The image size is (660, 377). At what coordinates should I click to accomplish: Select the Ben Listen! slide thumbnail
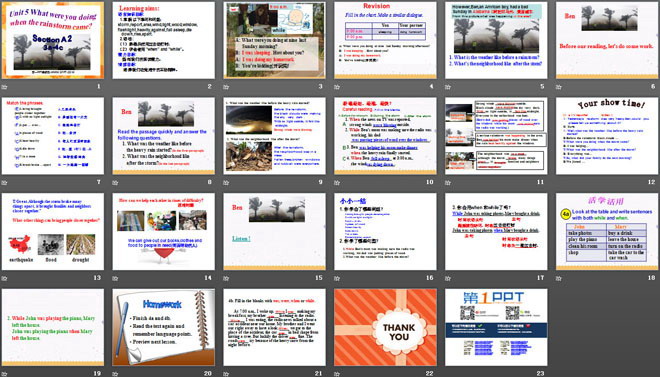point(274,231)
